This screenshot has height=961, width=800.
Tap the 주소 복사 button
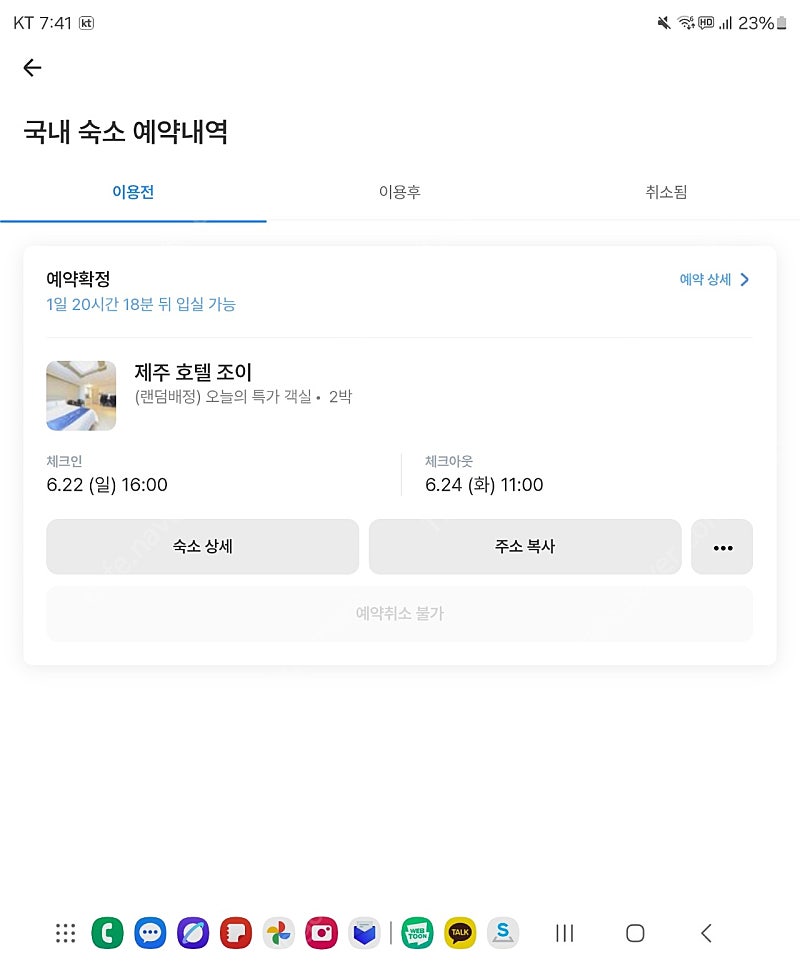525,547
